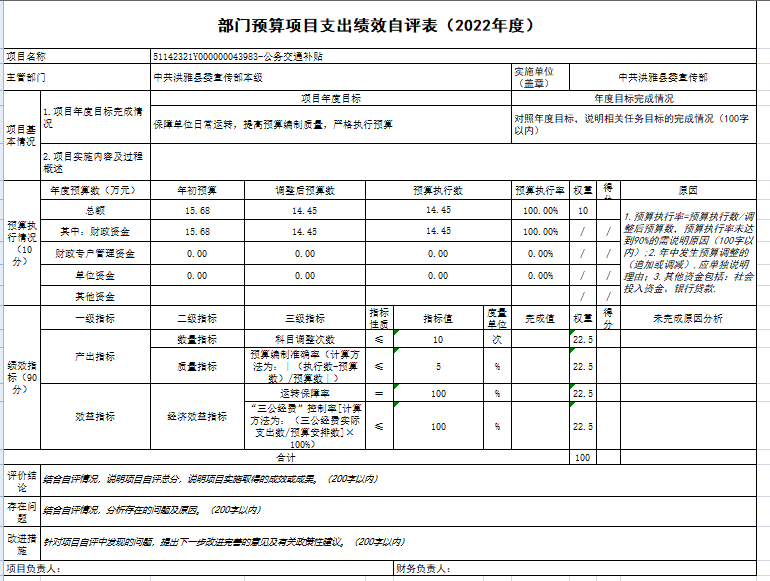This screenshot has width=770, height=581.
Task: Select the 原因 header cell
Action: click(x=688, y=190)
